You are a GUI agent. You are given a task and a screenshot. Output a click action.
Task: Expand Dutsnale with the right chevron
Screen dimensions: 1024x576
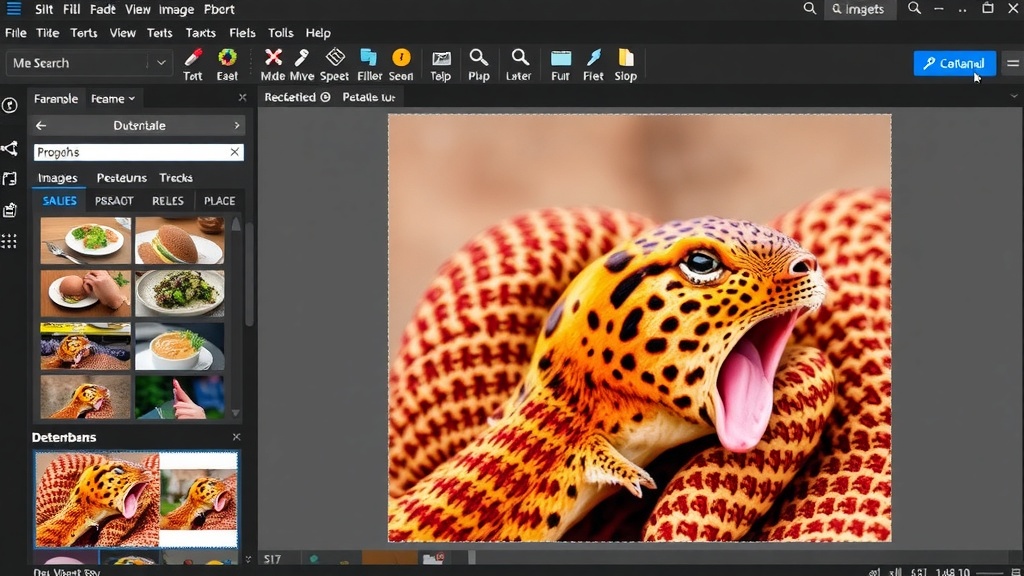236,125
